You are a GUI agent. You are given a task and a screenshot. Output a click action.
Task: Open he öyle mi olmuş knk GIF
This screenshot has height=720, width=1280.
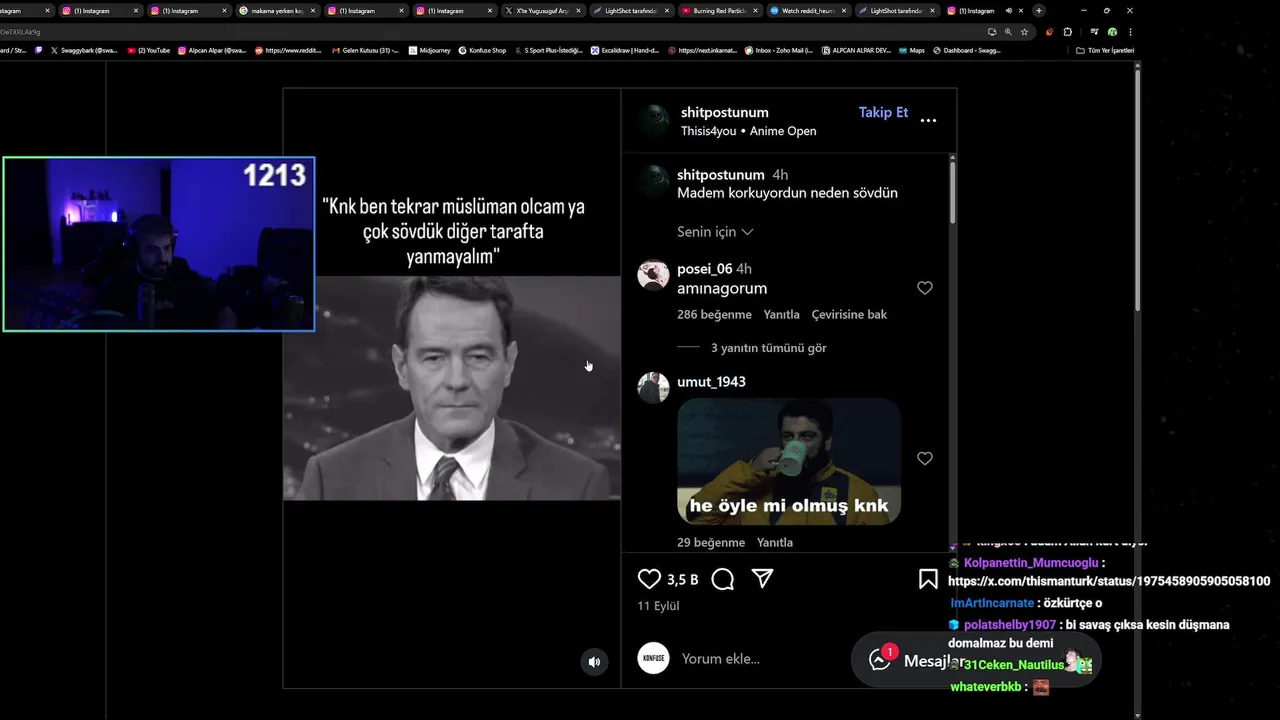coord(789,461)
